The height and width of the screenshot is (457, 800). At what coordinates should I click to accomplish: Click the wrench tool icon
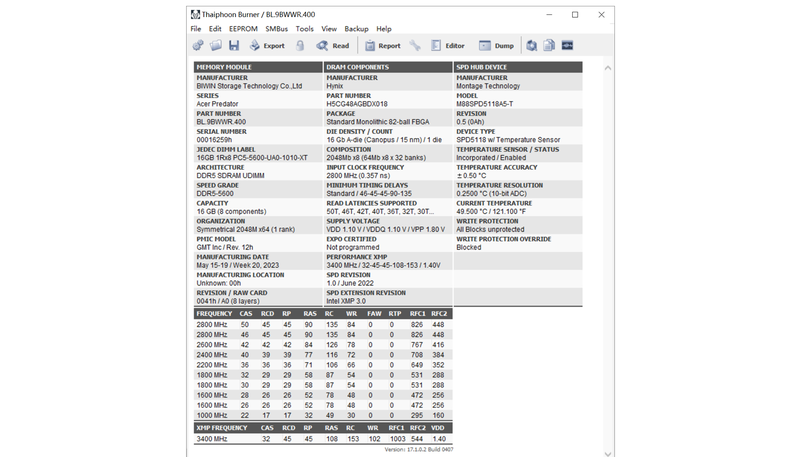click(x=415, y=45)
